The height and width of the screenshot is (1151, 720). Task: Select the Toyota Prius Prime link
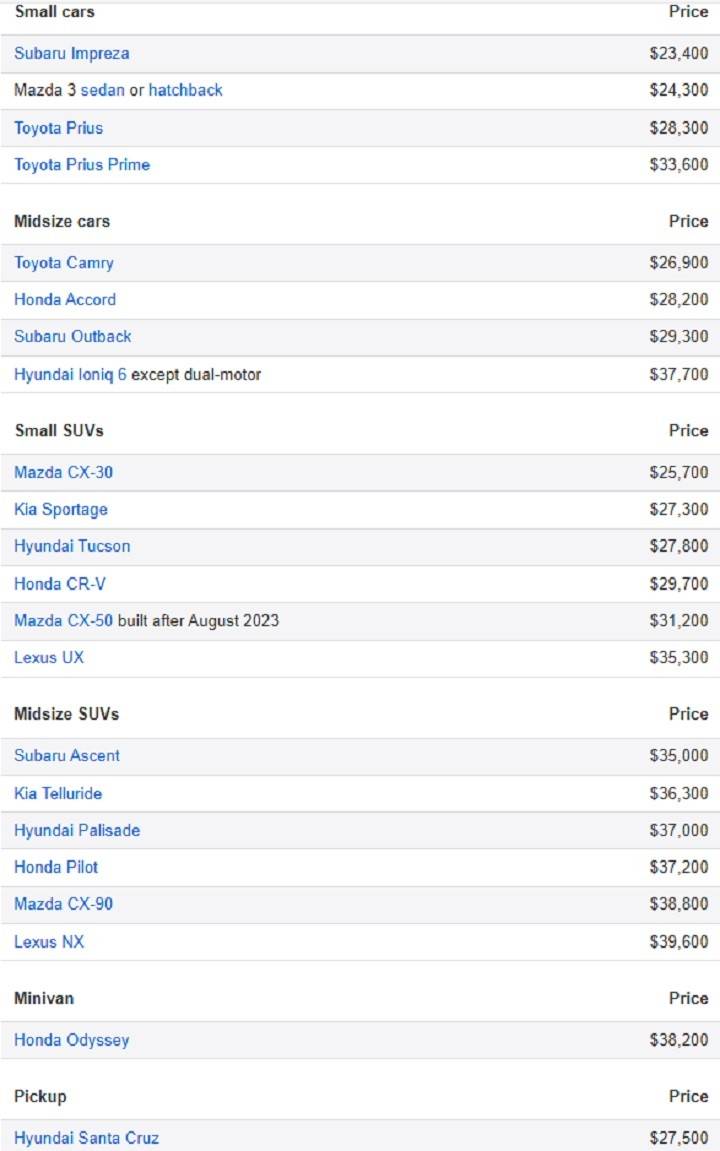tap(82, 165)
